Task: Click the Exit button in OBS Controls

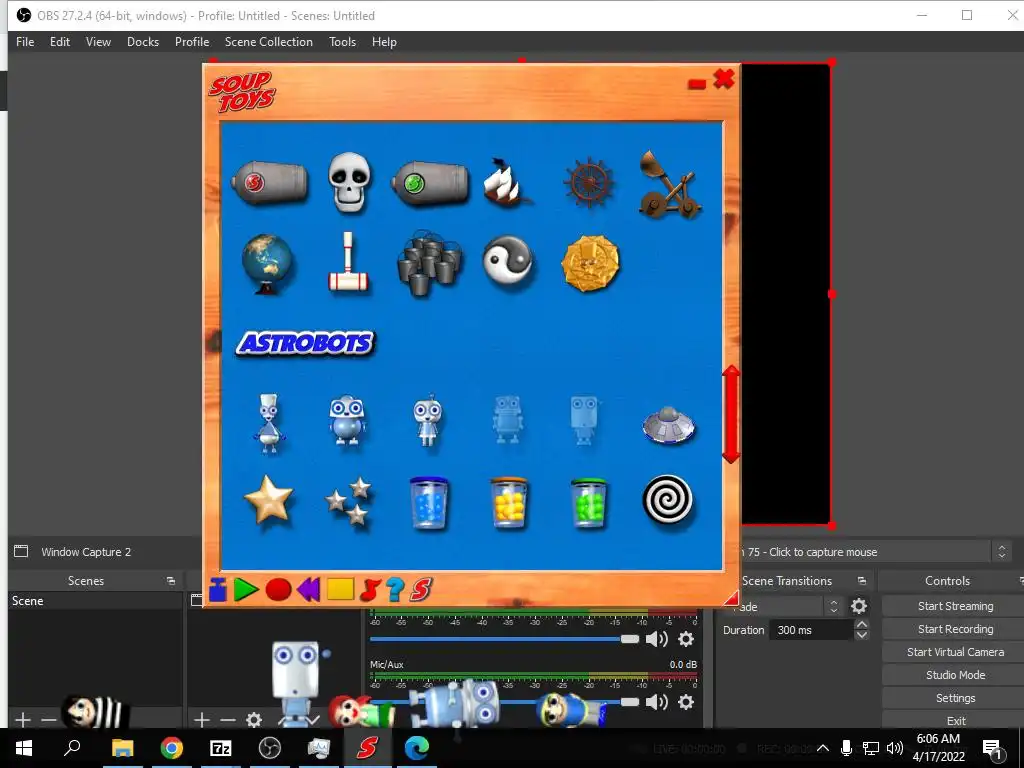Action: [955, 720]
